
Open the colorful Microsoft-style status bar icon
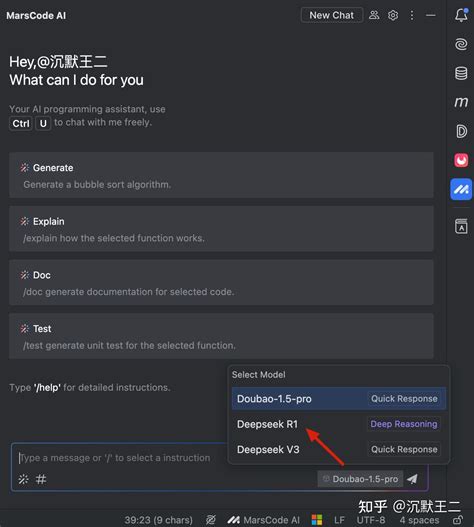[x=317, y=520]
